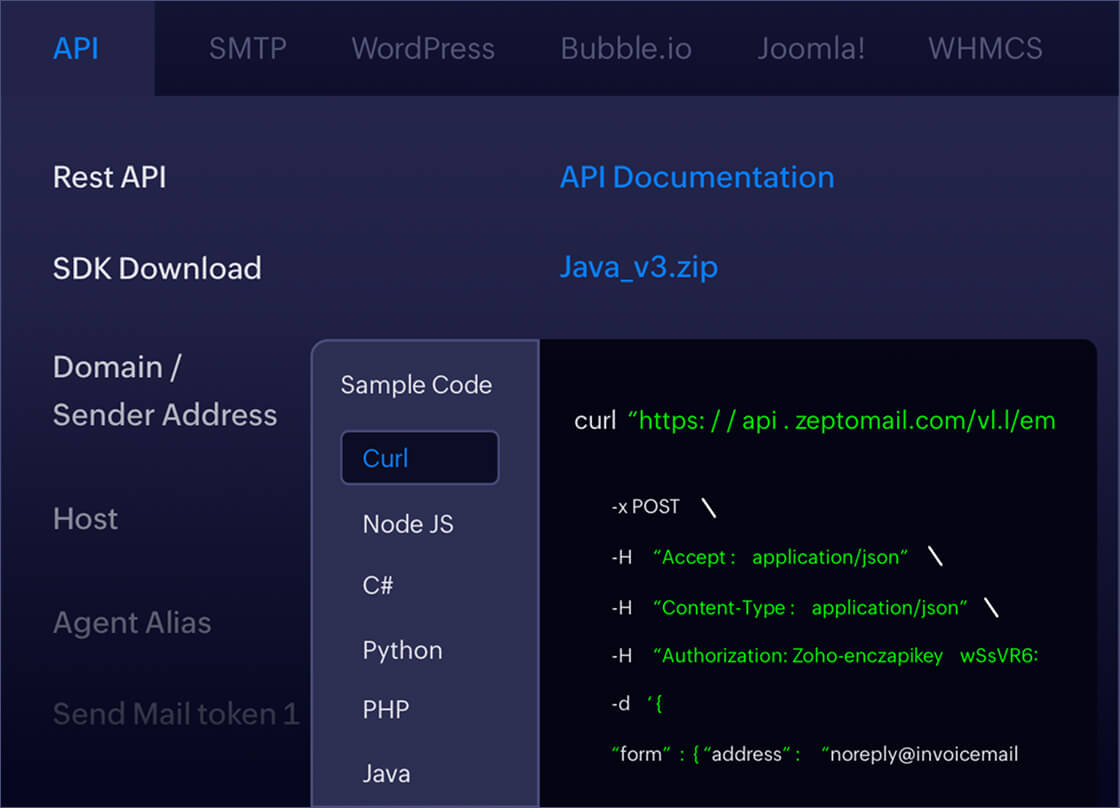1120x808 pixels.
Task: Click the -x POST code line
Action: pos(664,507)
